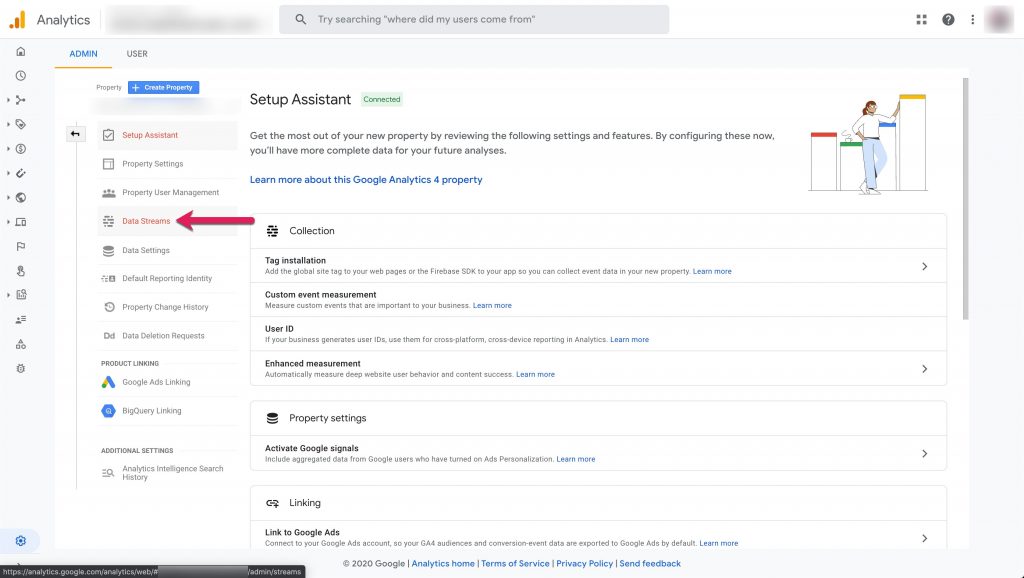Open the Audiences person-list sidebar icon

coord(21,319)
